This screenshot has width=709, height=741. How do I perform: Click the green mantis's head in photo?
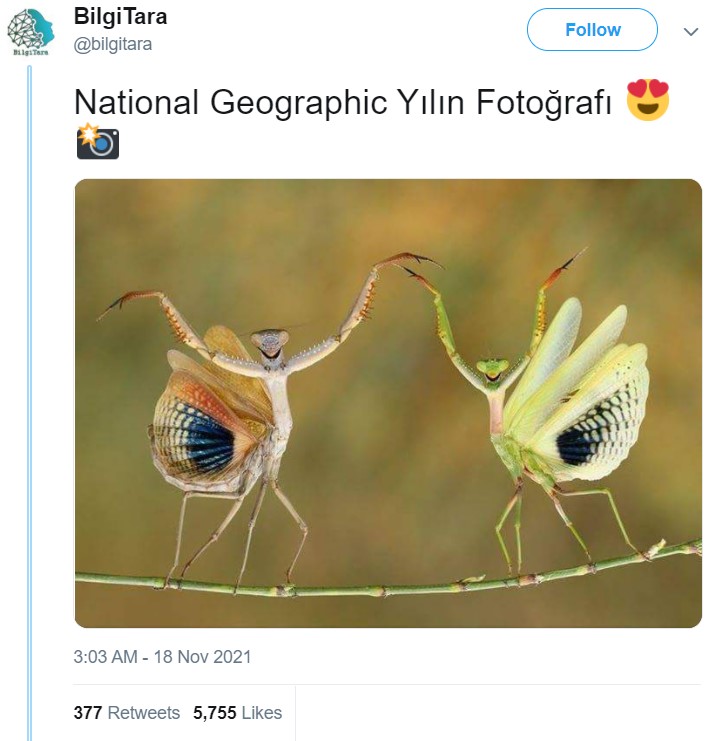pos(491,371)
